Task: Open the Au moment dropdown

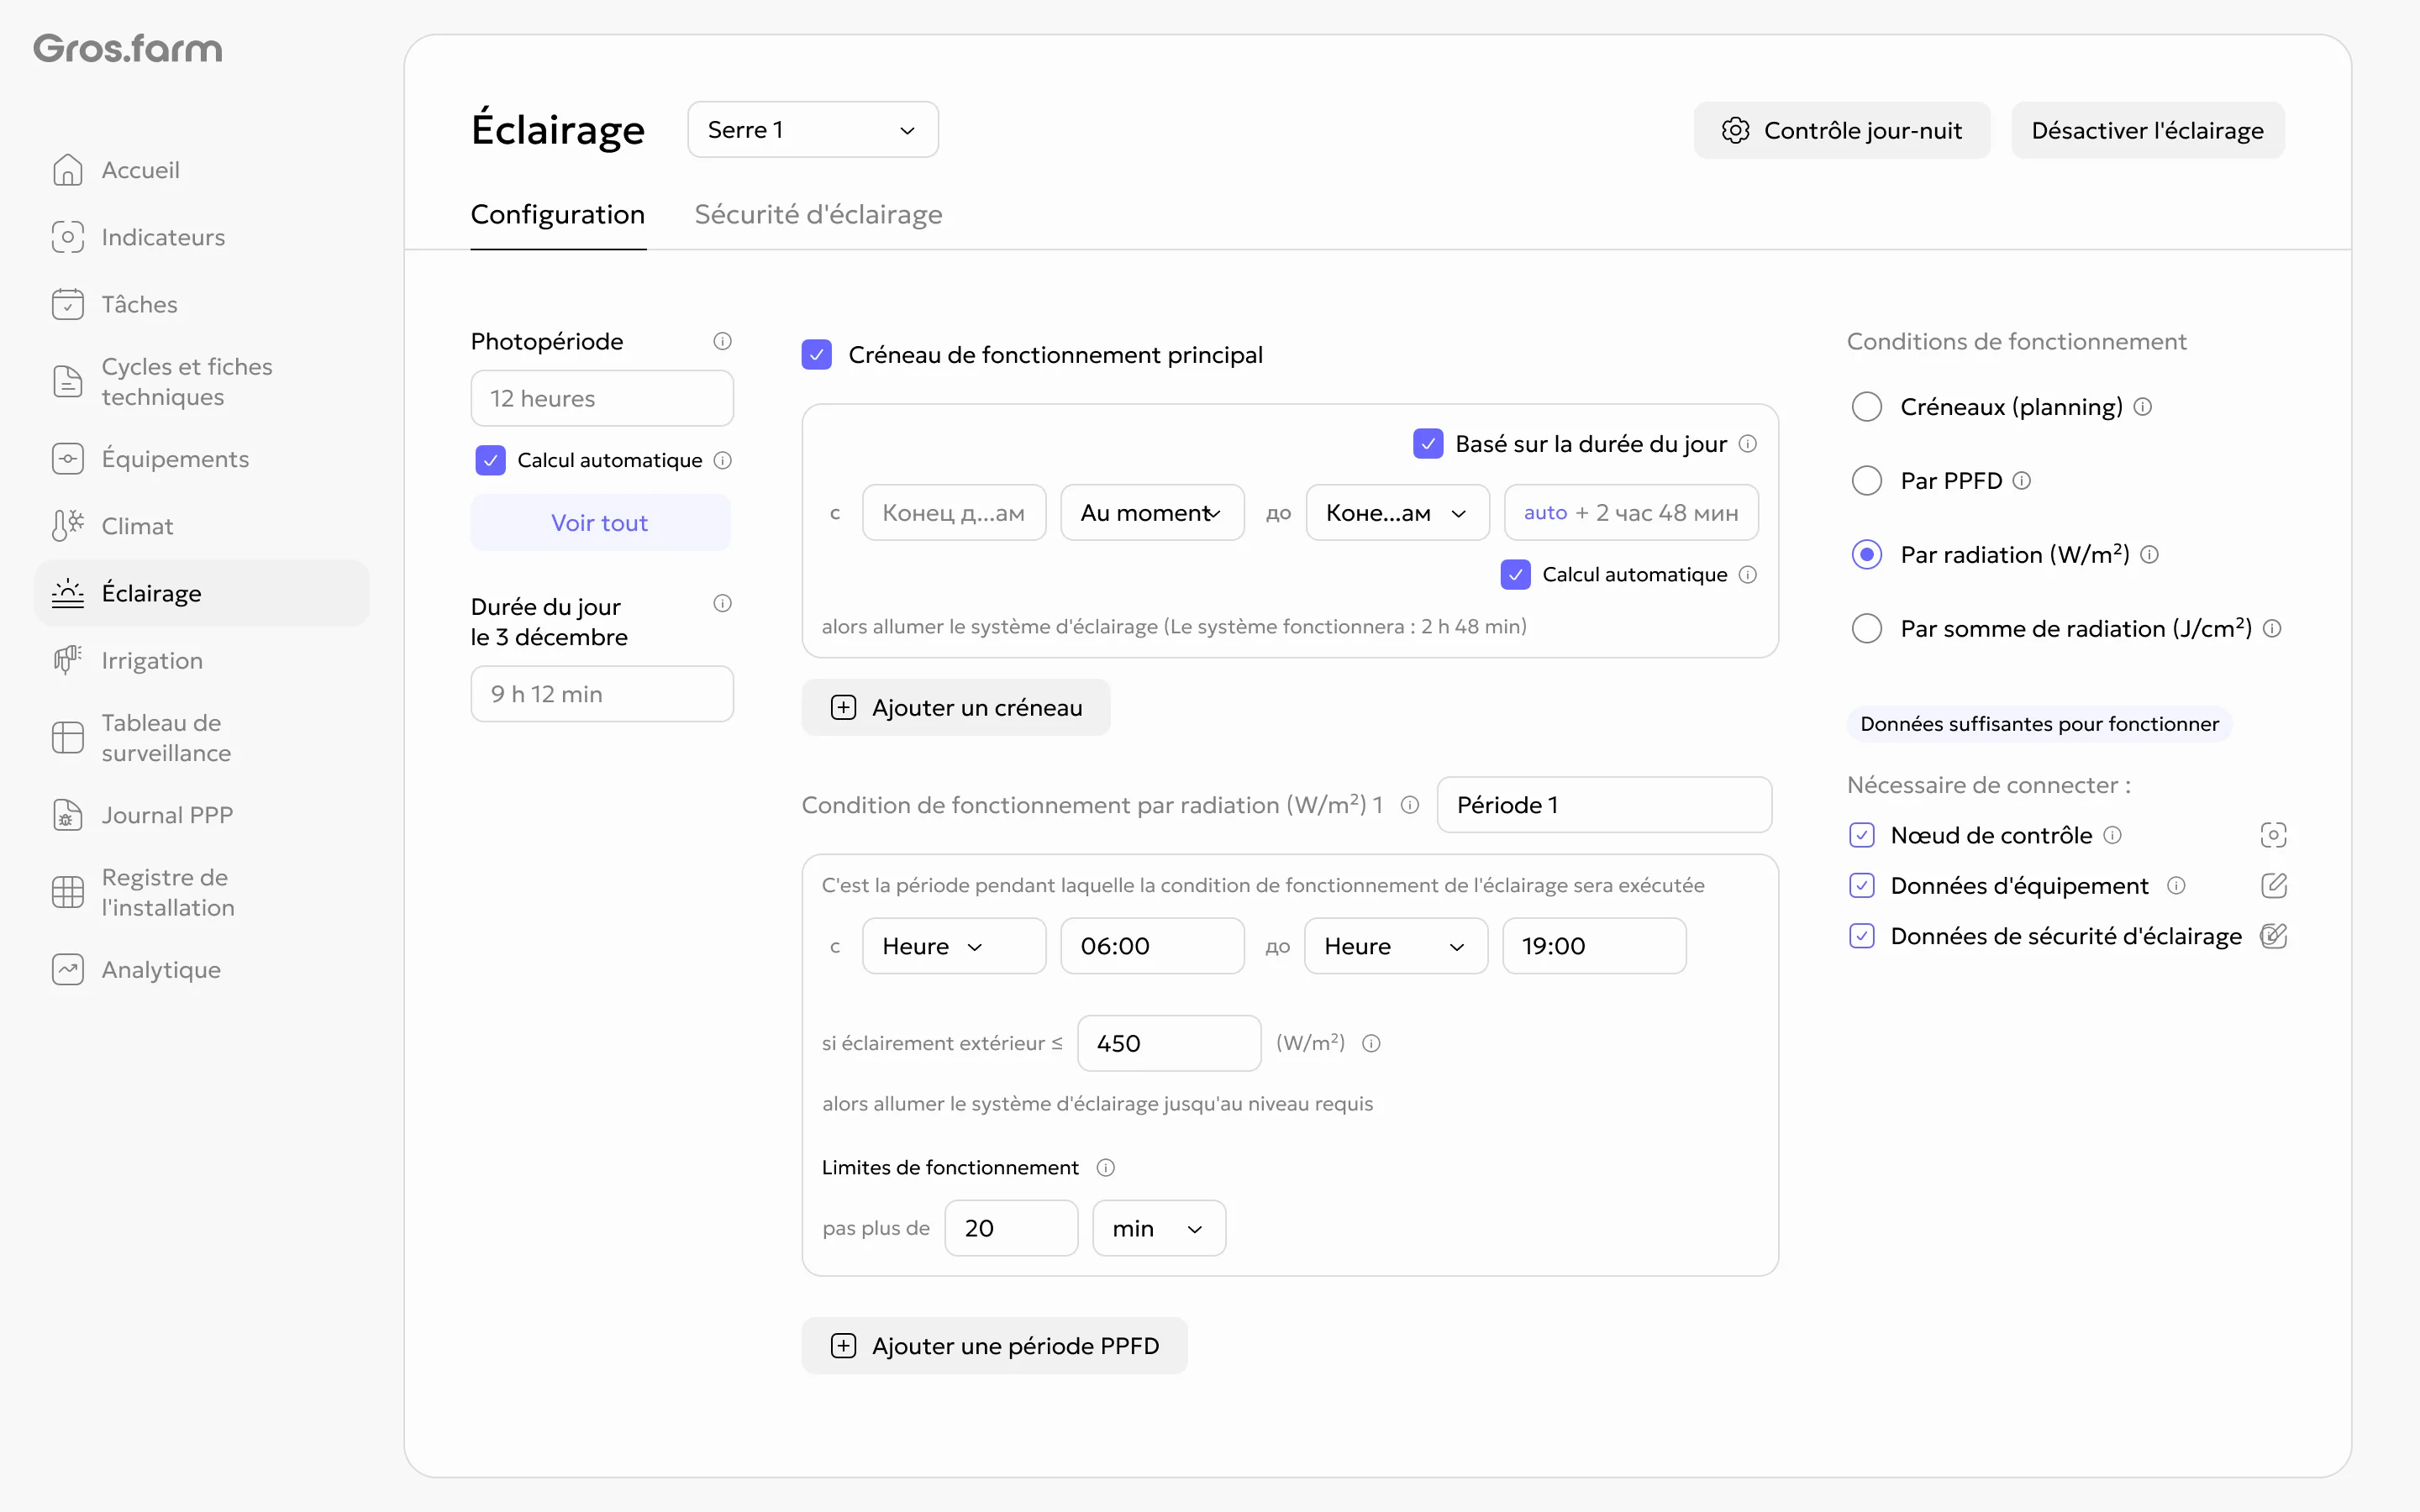Action: point(1152,513)
